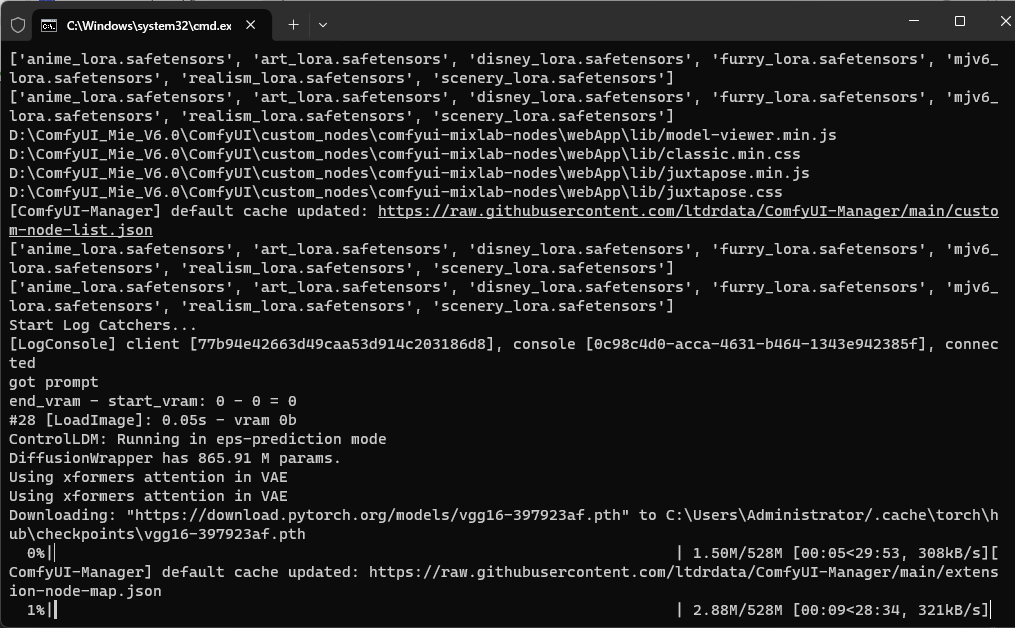Click the ControlLDM eps-prediction mode line

coord(197,439)
